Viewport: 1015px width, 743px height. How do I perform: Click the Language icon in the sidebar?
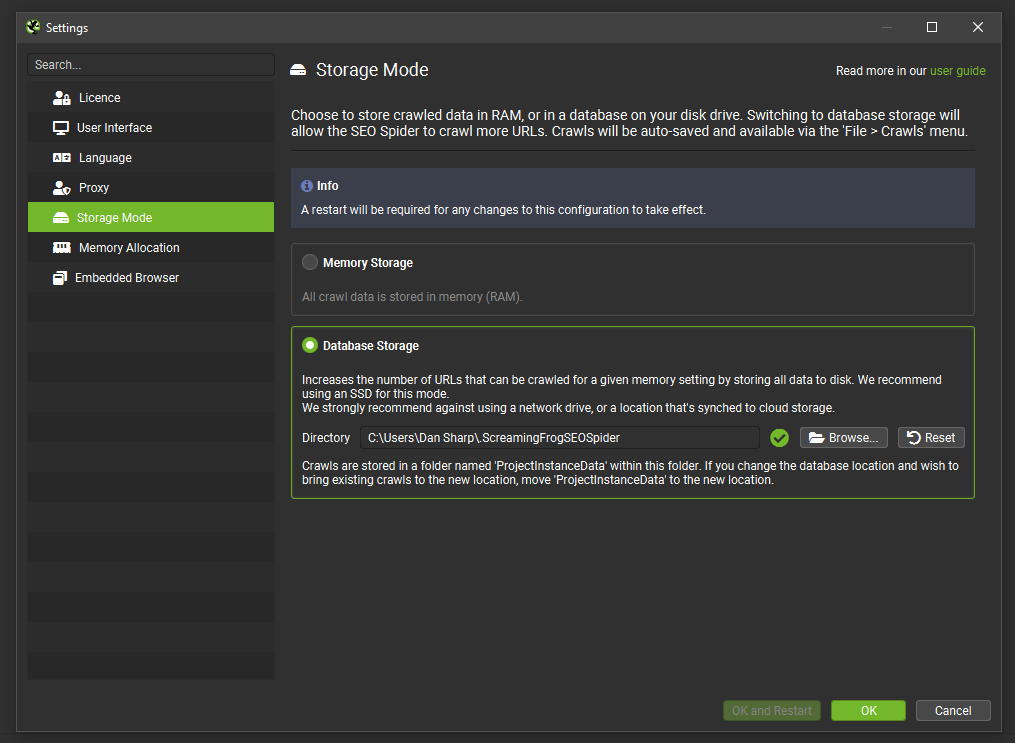click(61, 158)
